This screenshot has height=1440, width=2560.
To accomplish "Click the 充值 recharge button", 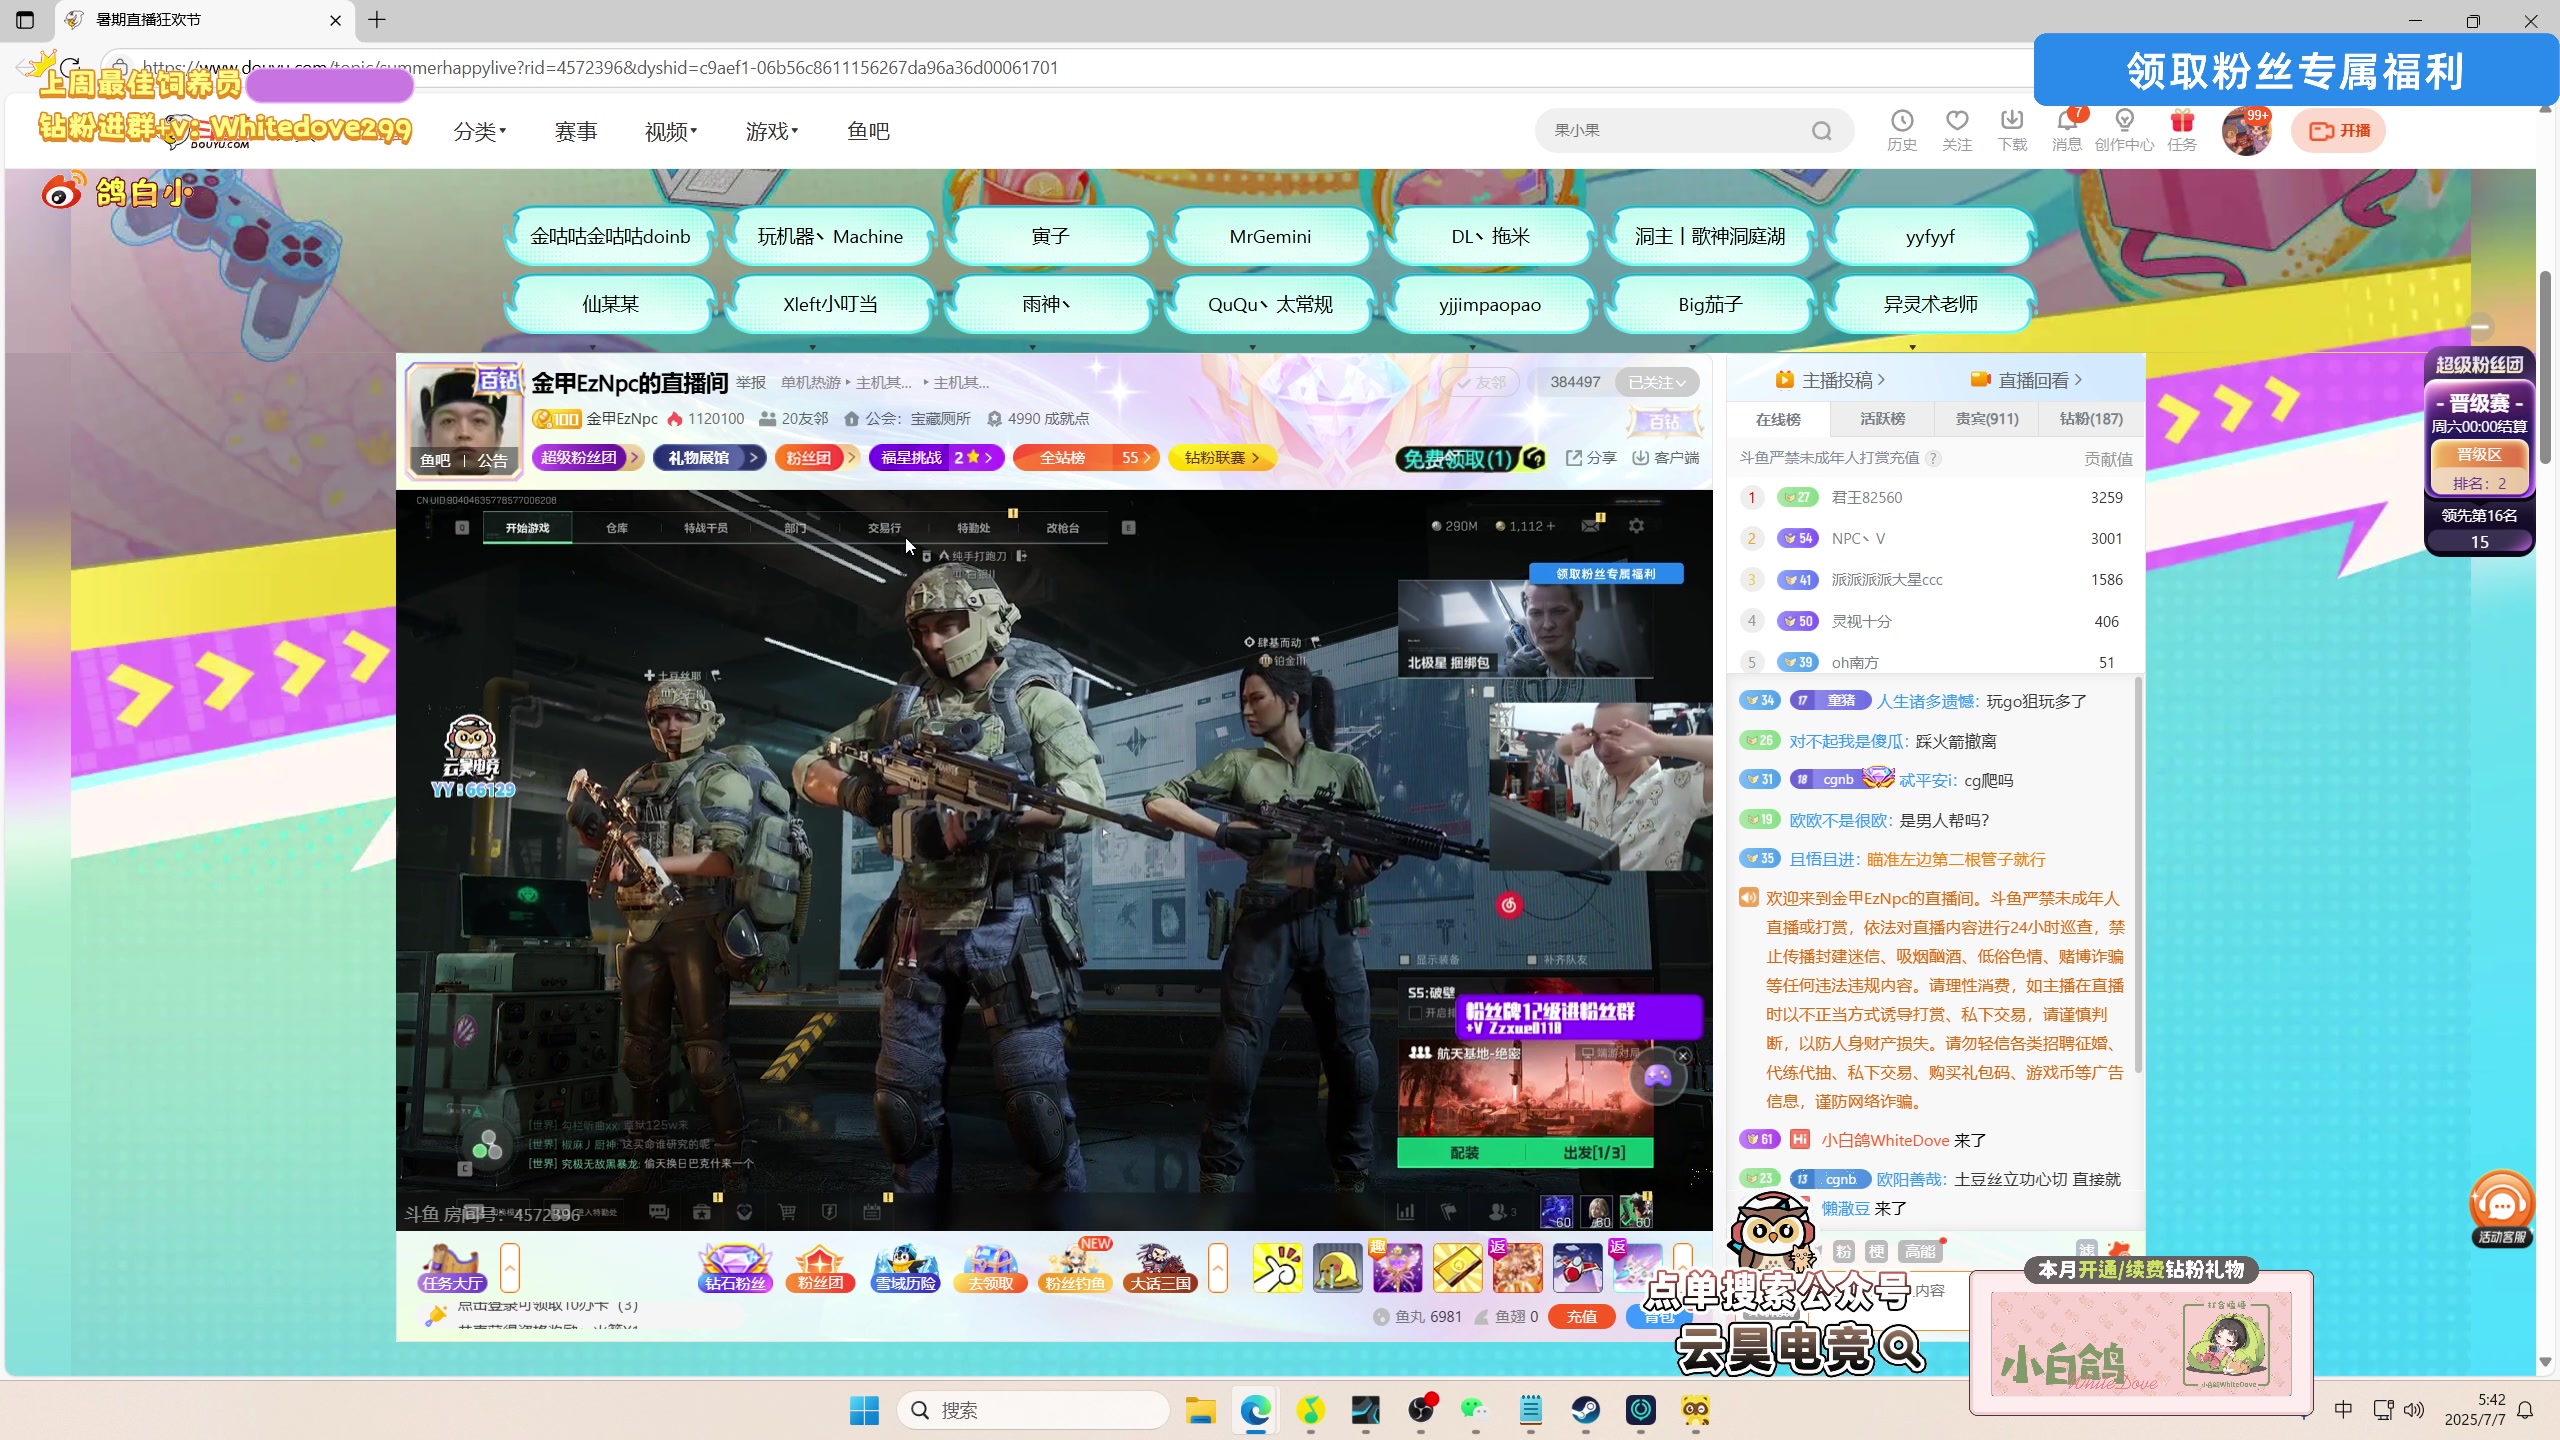I will [x=1581, y=1316].
